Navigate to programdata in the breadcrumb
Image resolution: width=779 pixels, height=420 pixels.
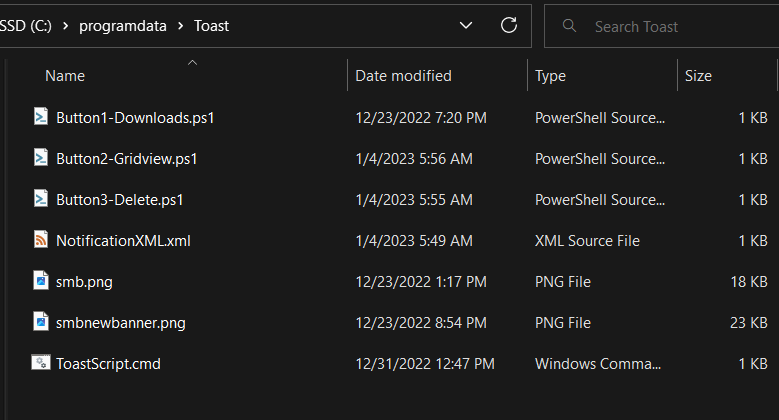click(123, 26)
